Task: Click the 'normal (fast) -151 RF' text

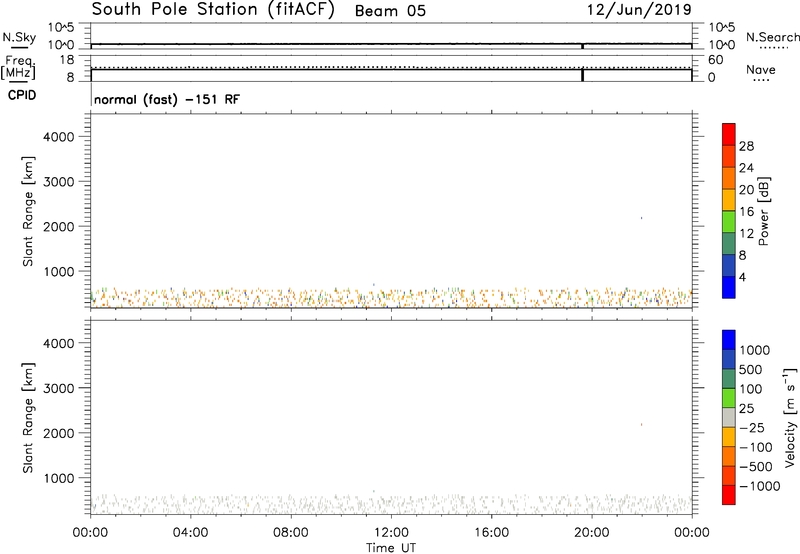Action: pos(167,99)
